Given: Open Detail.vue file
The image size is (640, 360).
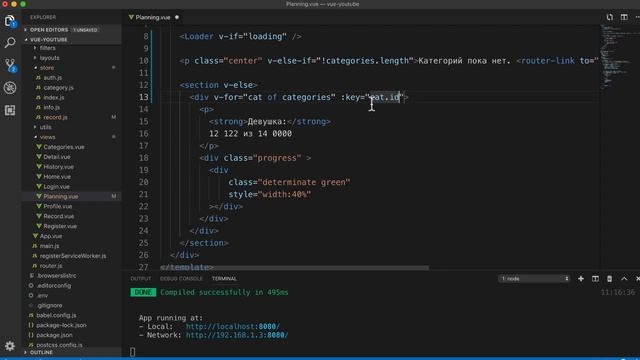Looking at the screenshot, I should coord(57,157).
